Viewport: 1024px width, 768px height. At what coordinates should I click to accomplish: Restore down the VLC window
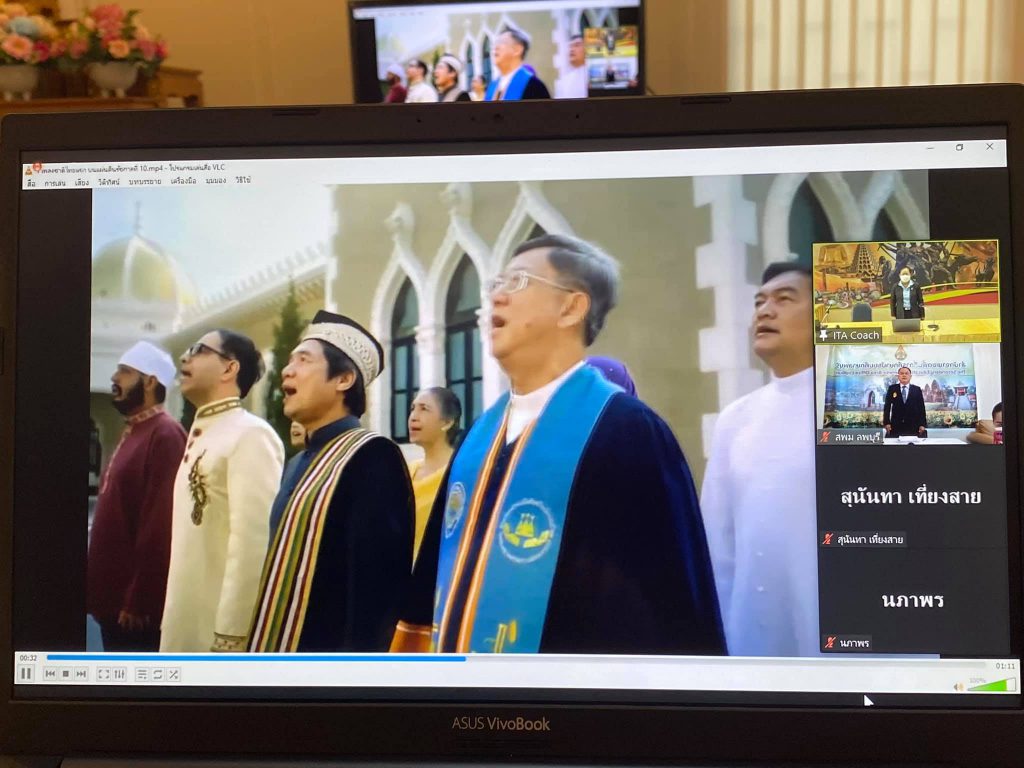click(959, 148)
